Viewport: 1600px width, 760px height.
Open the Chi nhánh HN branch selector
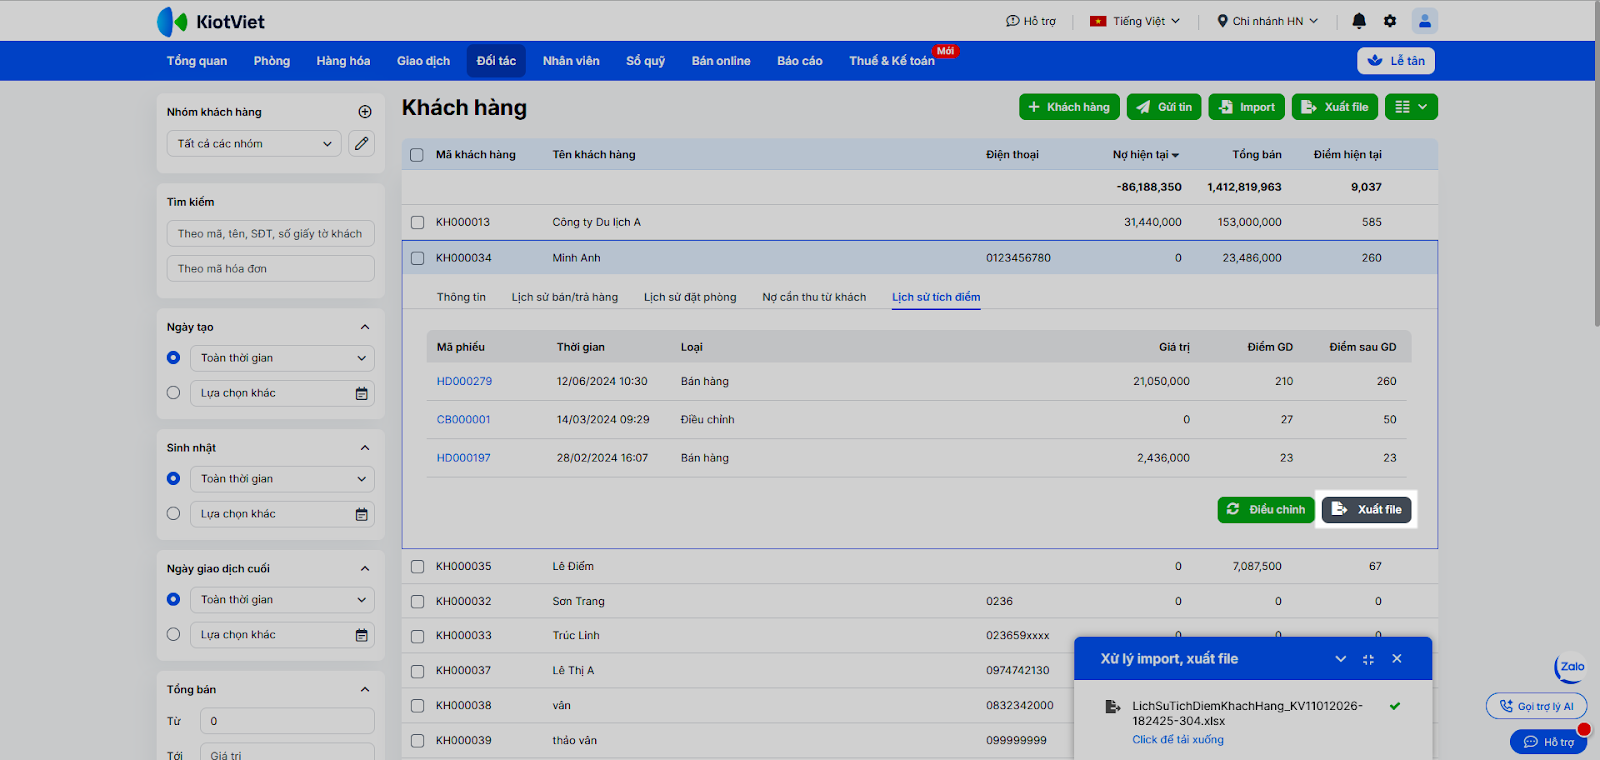tap(1267, 21)
